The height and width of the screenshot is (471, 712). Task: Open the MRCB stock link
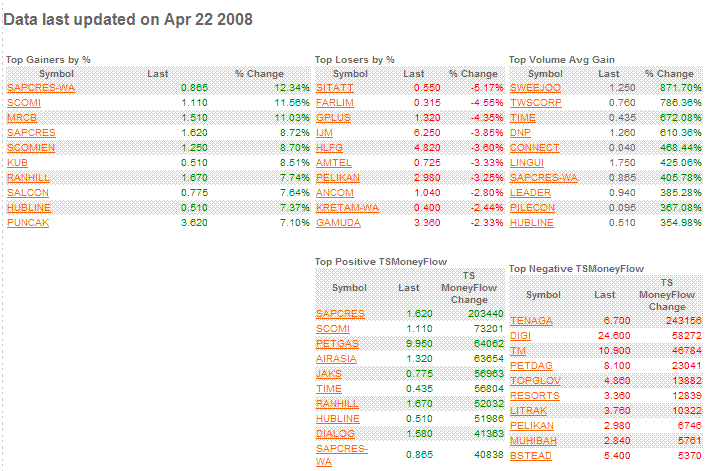pyautogui.click(x=21, y=118)
